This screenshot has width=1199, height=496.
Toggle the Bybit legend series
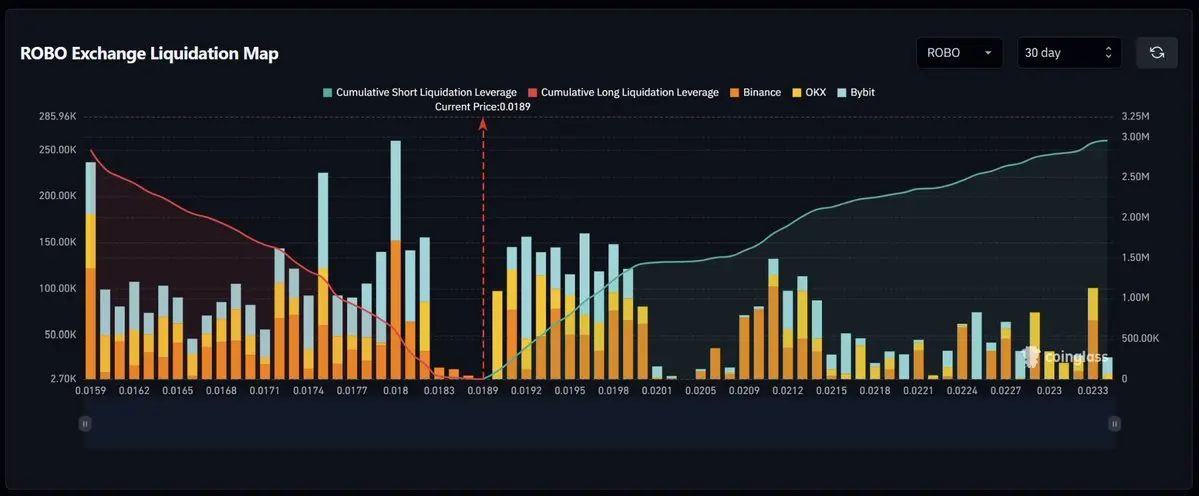click(856, 92)
